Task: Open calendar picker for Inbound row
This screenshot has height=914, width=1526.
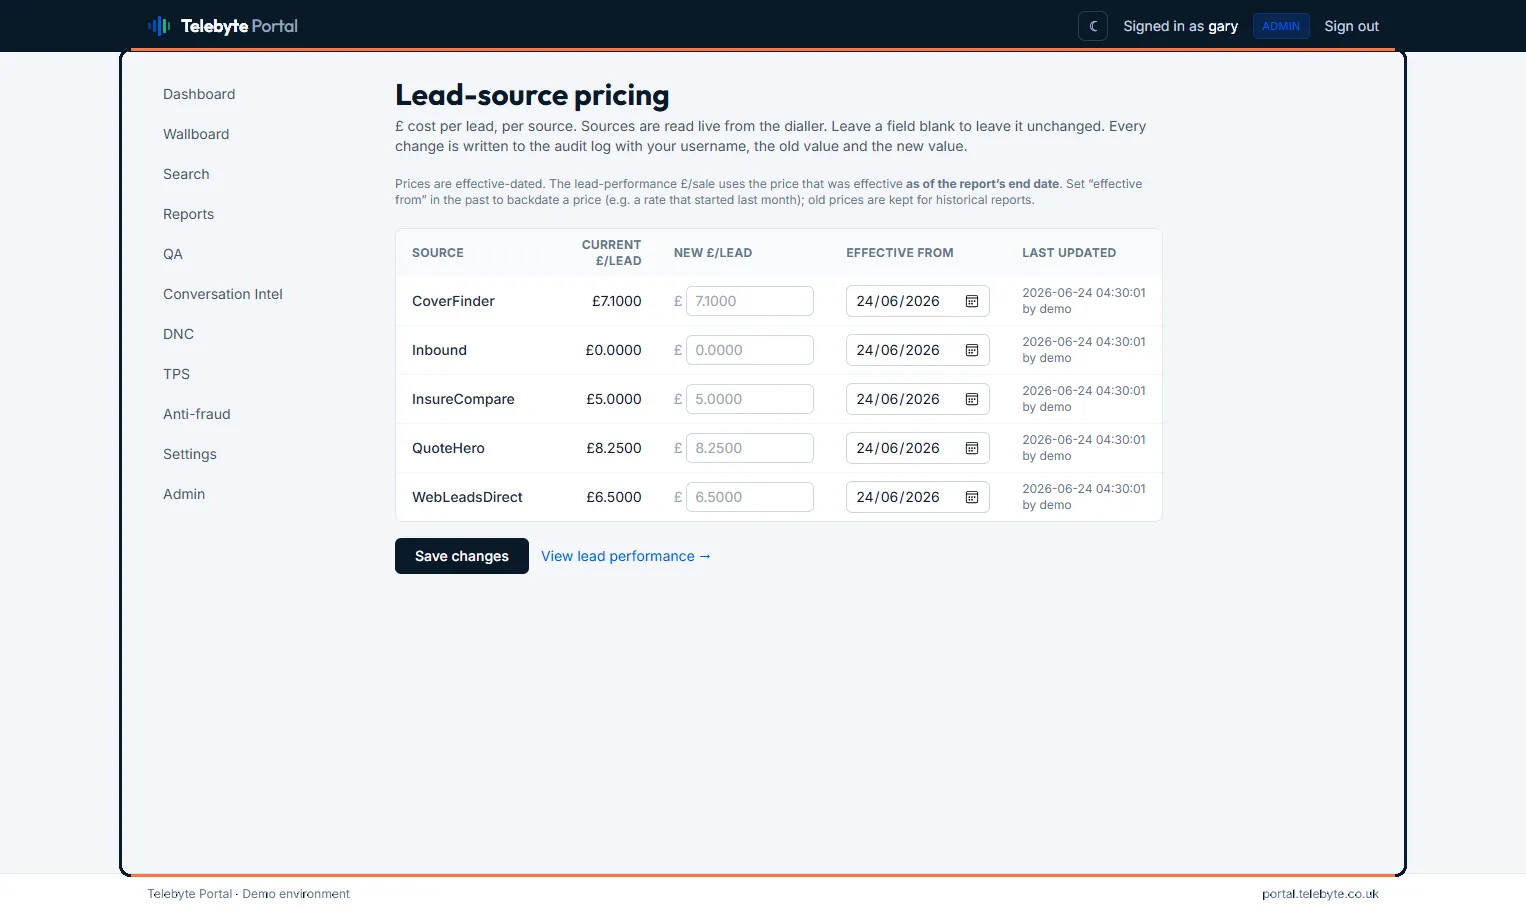Action: coord(971,350)
